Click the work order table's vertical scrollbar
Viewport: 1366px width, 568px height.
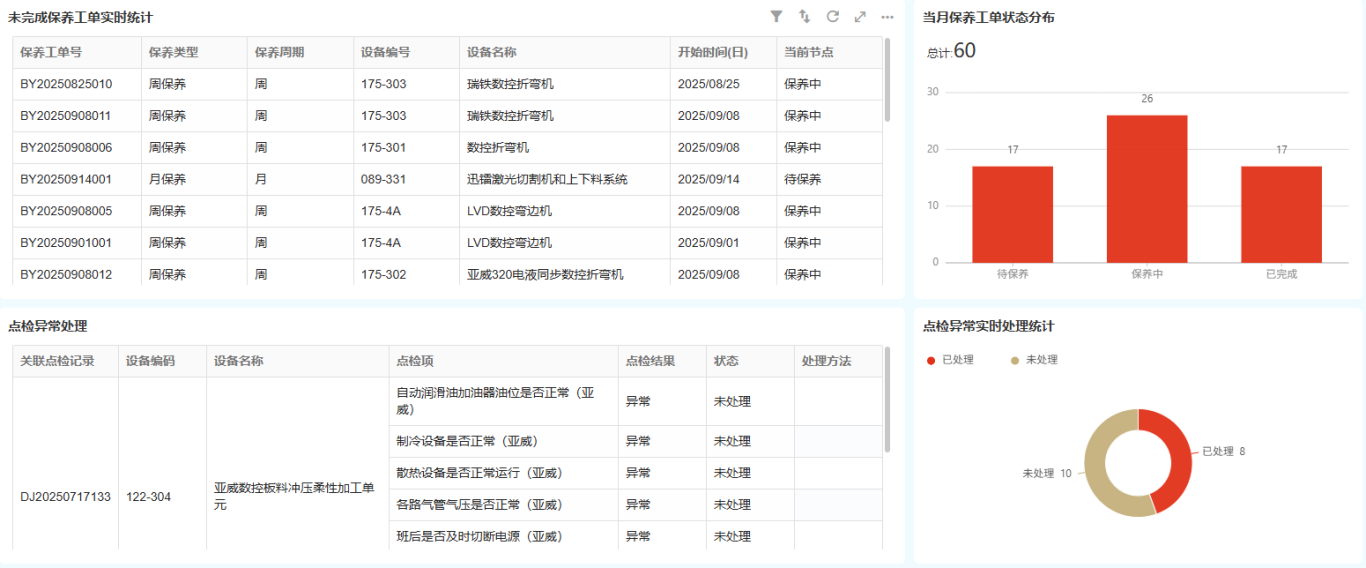pos(886,80)
